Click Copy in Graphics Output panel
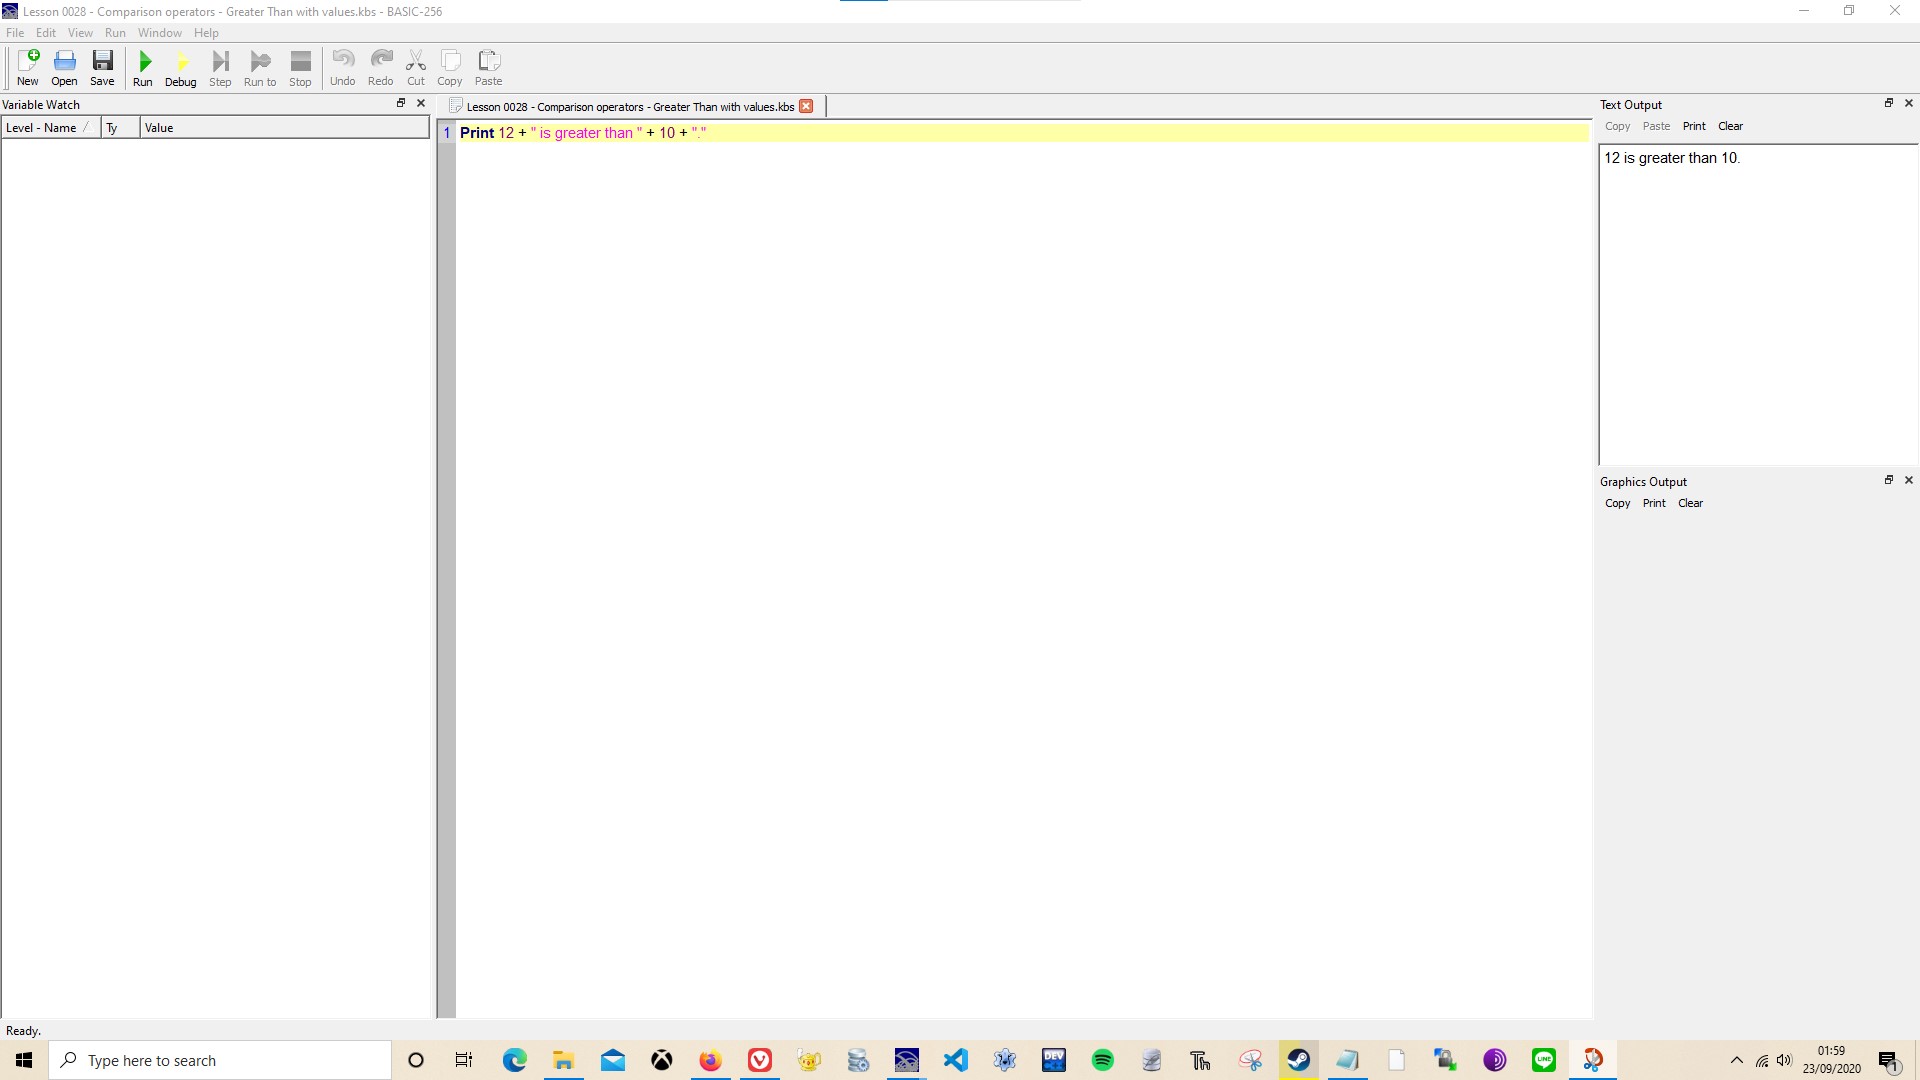The height and width of the screenshot is (1080, 1920). pyautogui.click(x=1617, y=503)
